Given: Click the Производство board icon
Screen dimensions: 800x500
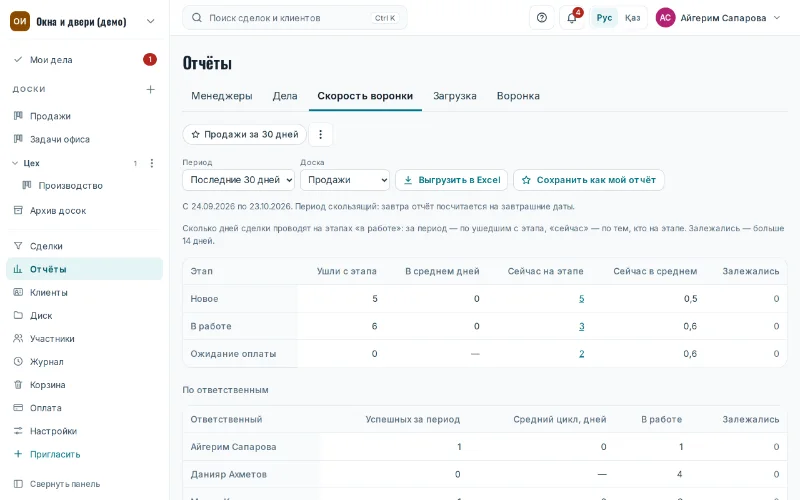Looking at the screenshot, I should point(27,185).
